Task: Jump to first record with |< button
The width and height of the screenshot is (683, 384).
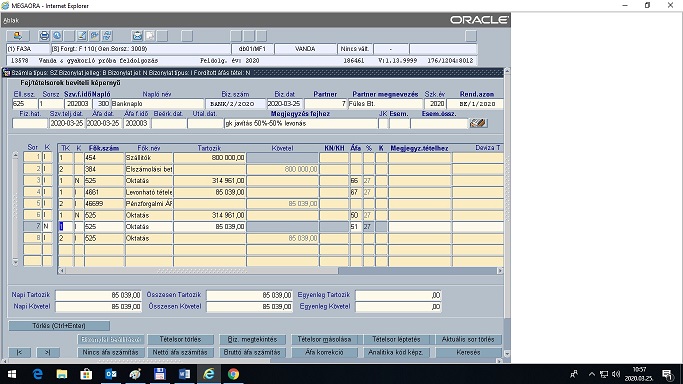Action: tap(19, 352)
